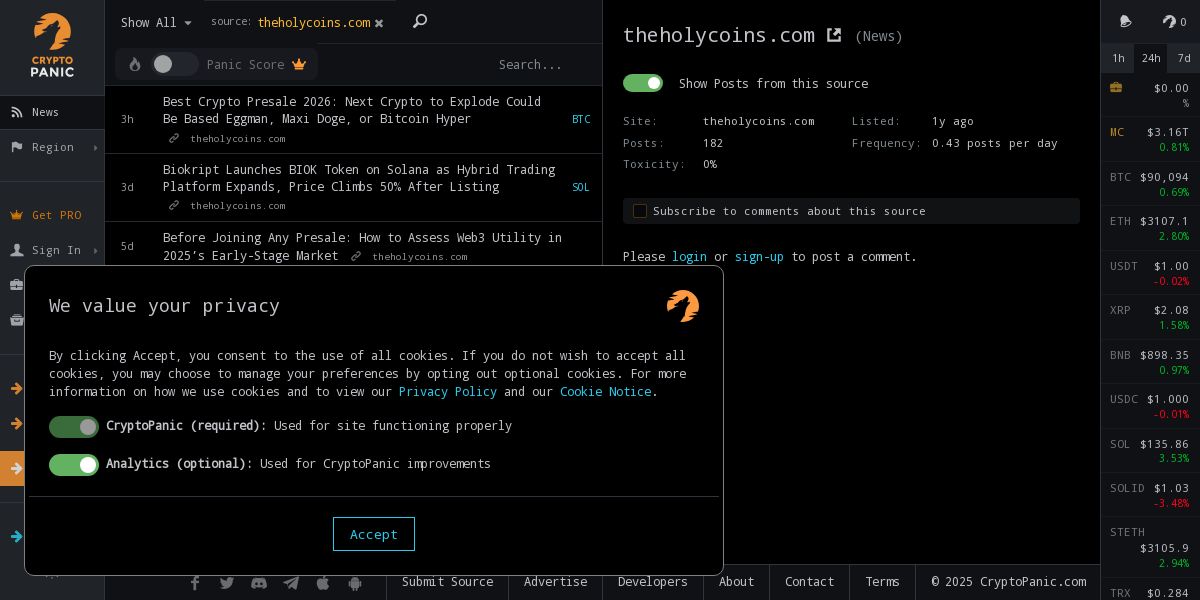Image resolution: width=1200 pixels, height=600 pixels.
Task: Open the Show All filter dropdown
Action: tap(156, 22)
